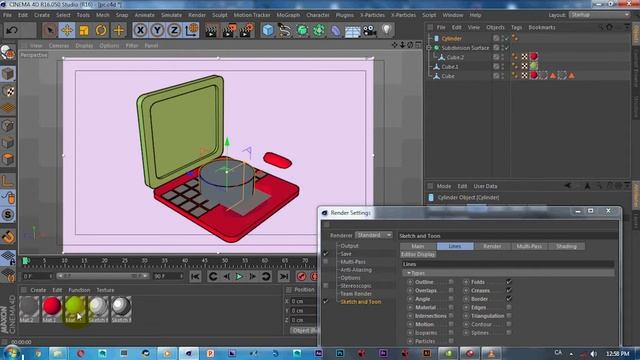Click the coordinate system icon

[x=191, y=30]
